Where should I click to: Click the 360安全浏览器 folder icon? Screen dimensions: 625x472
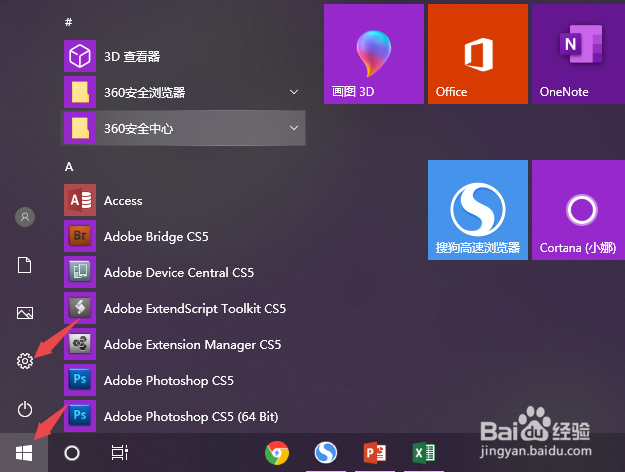click(x=80, y=92)
